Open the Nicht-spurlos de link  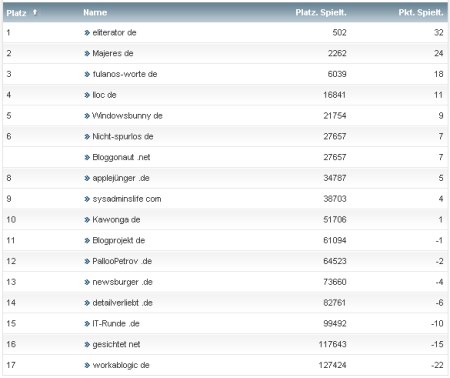click(x=123, y=136)
